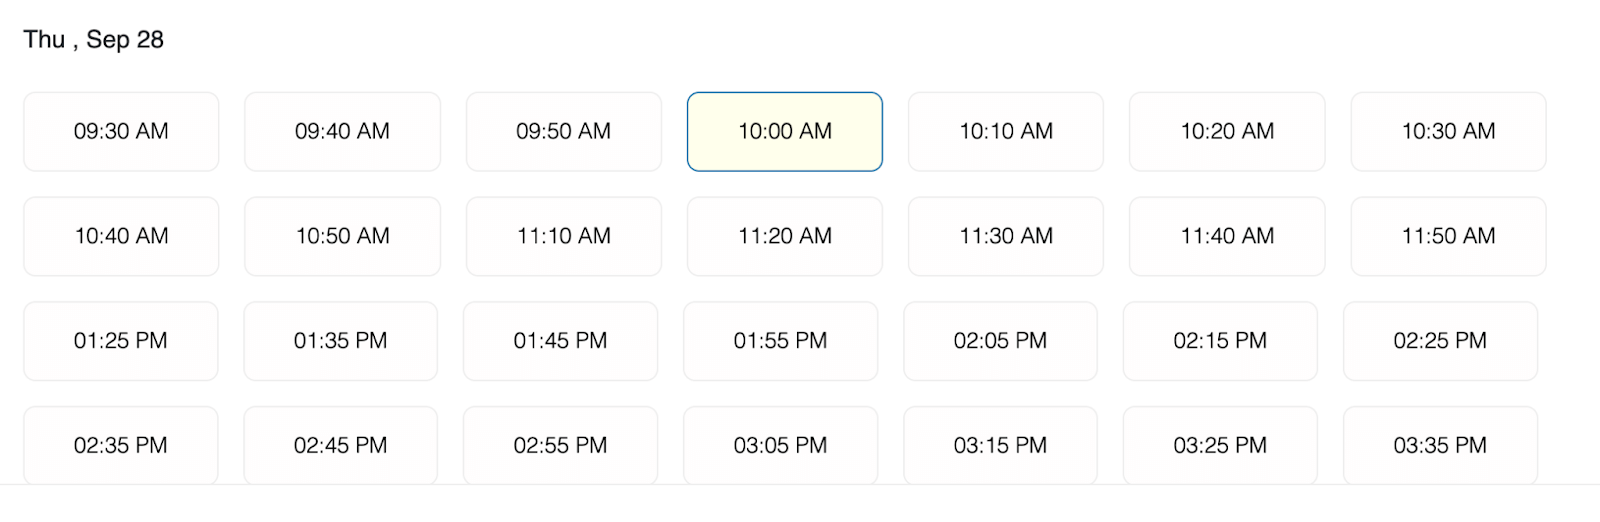This screenshot has height=522, width=1600.
Task: Click the highlighted 10:00 AM slot
Action: coord(785,132)
